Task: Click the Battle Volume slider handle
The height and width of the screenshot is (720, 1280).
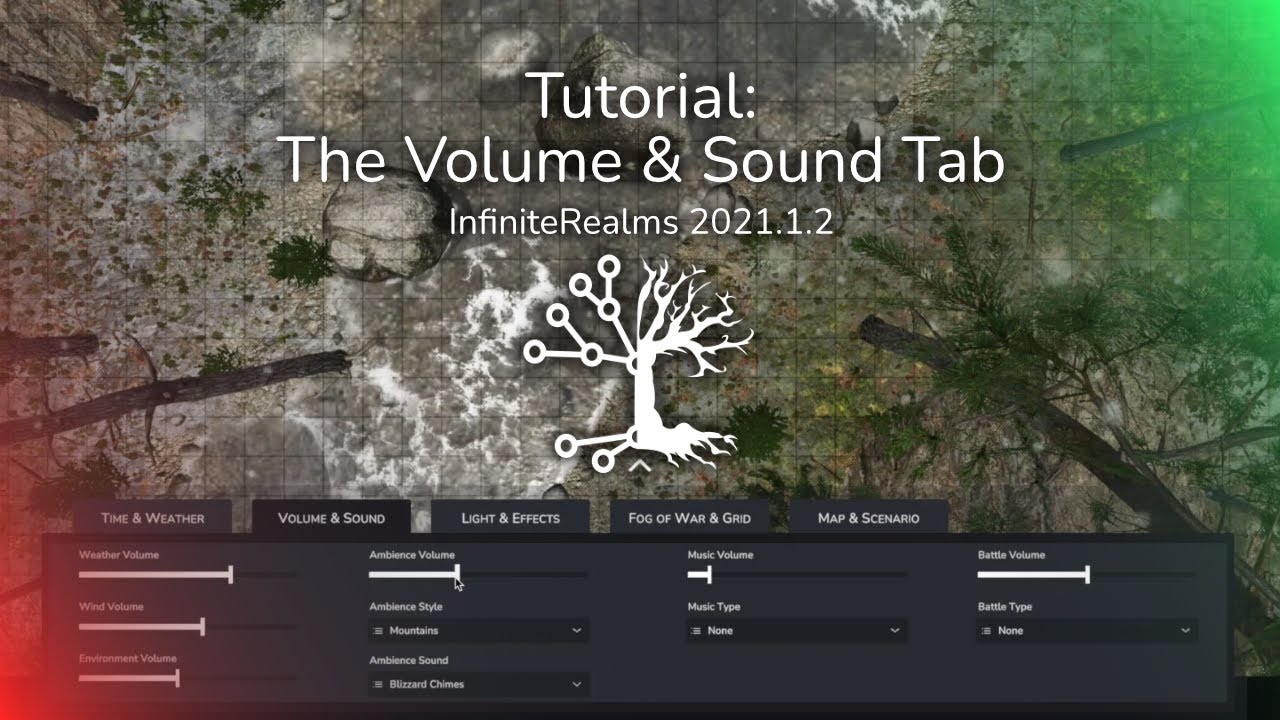Action: (x=1087, y=575)
